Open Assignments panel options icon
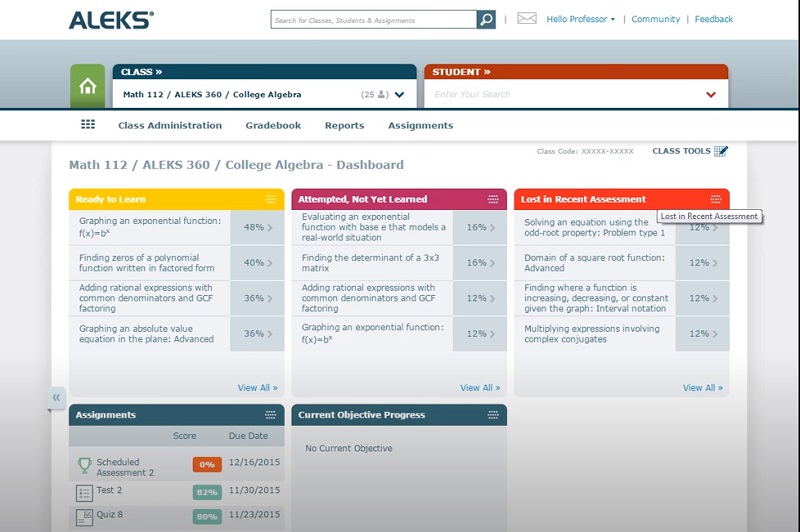 click(270, 415)
